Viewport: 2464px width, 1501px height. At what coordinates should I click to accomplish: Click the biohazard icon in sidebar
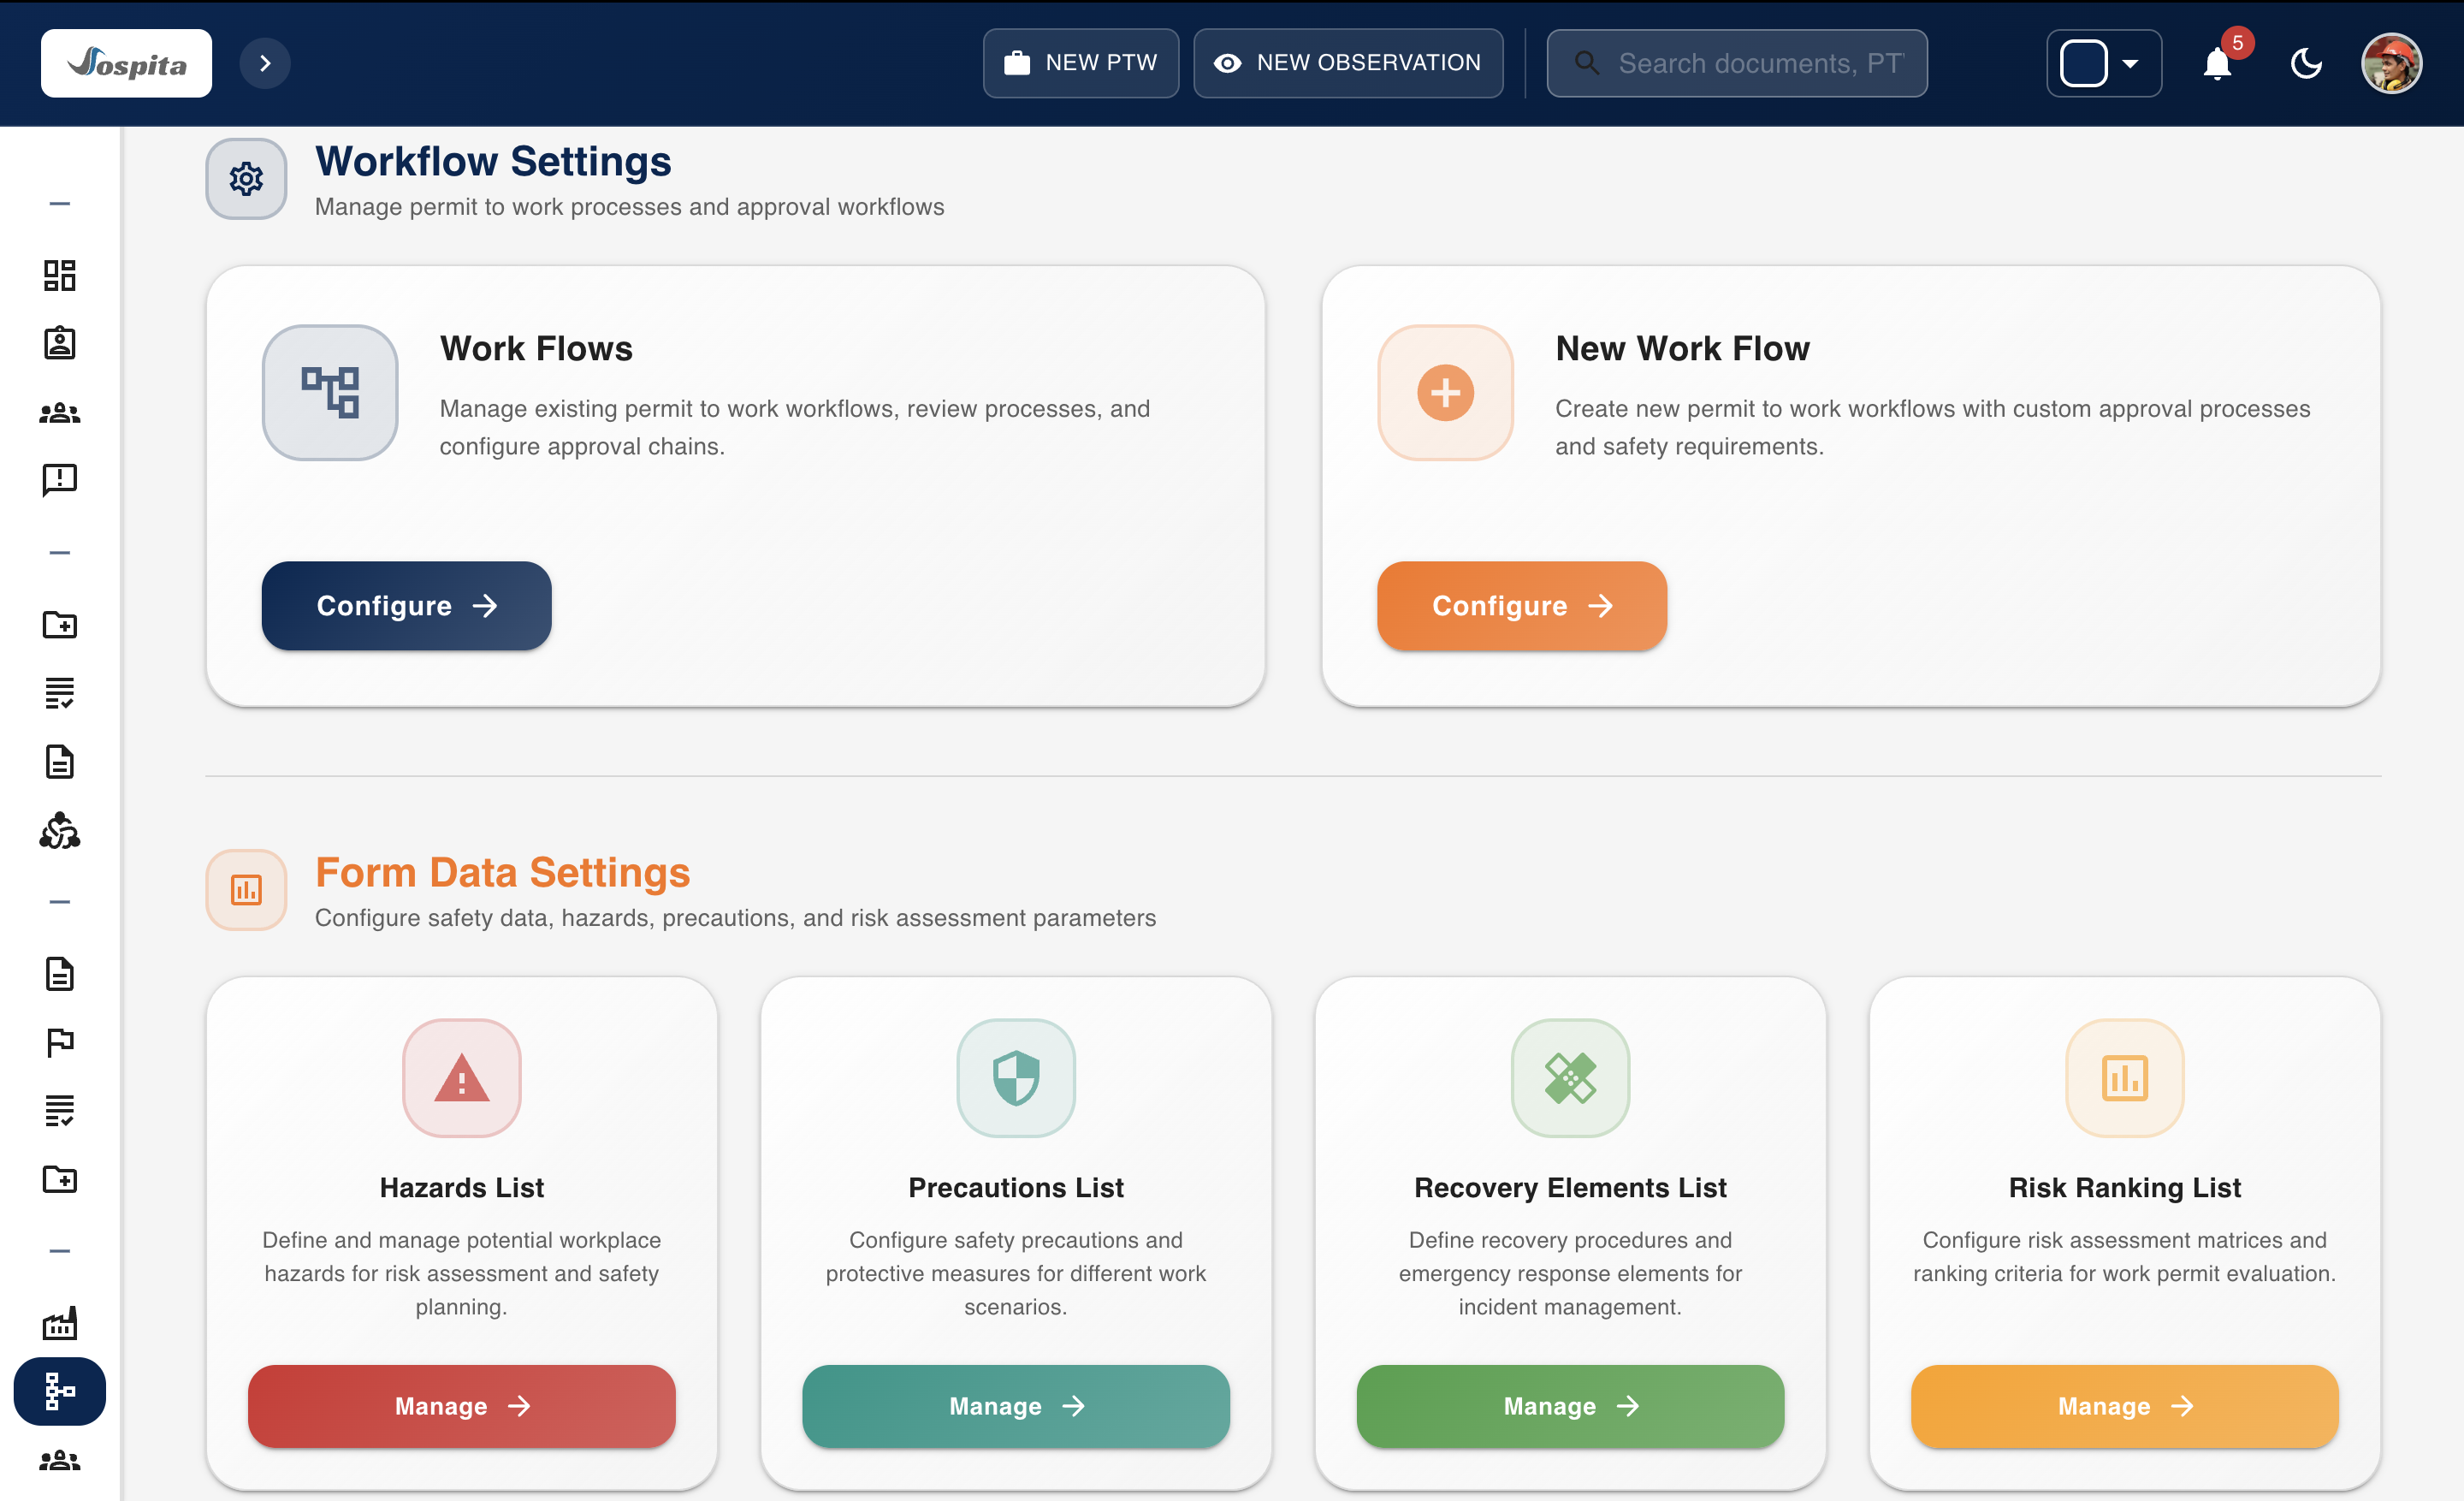(x=60, y=831)
